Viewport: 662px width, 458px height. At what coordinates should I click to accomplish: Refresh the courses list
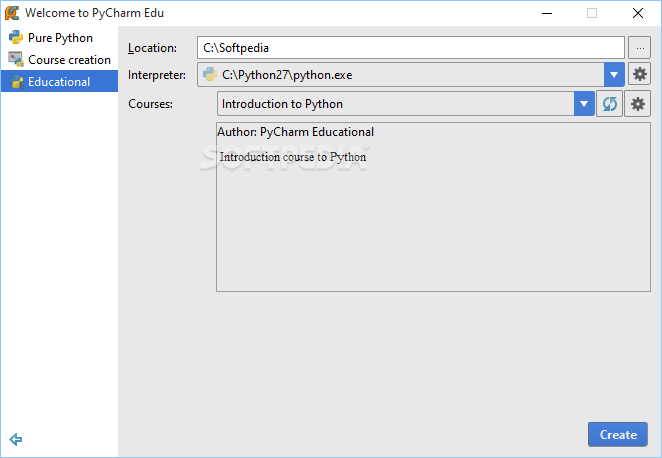click(610, 103)
